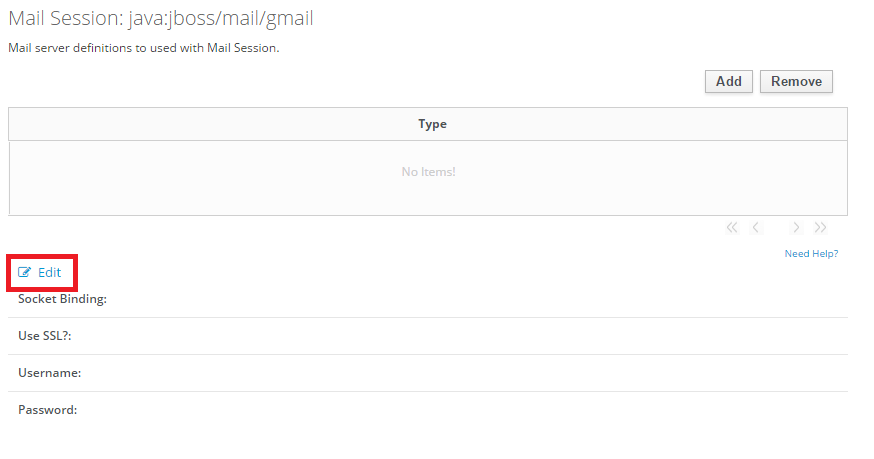Click the Add mail server button
This screenshot has width=874, height=459.
pos(728,82)
